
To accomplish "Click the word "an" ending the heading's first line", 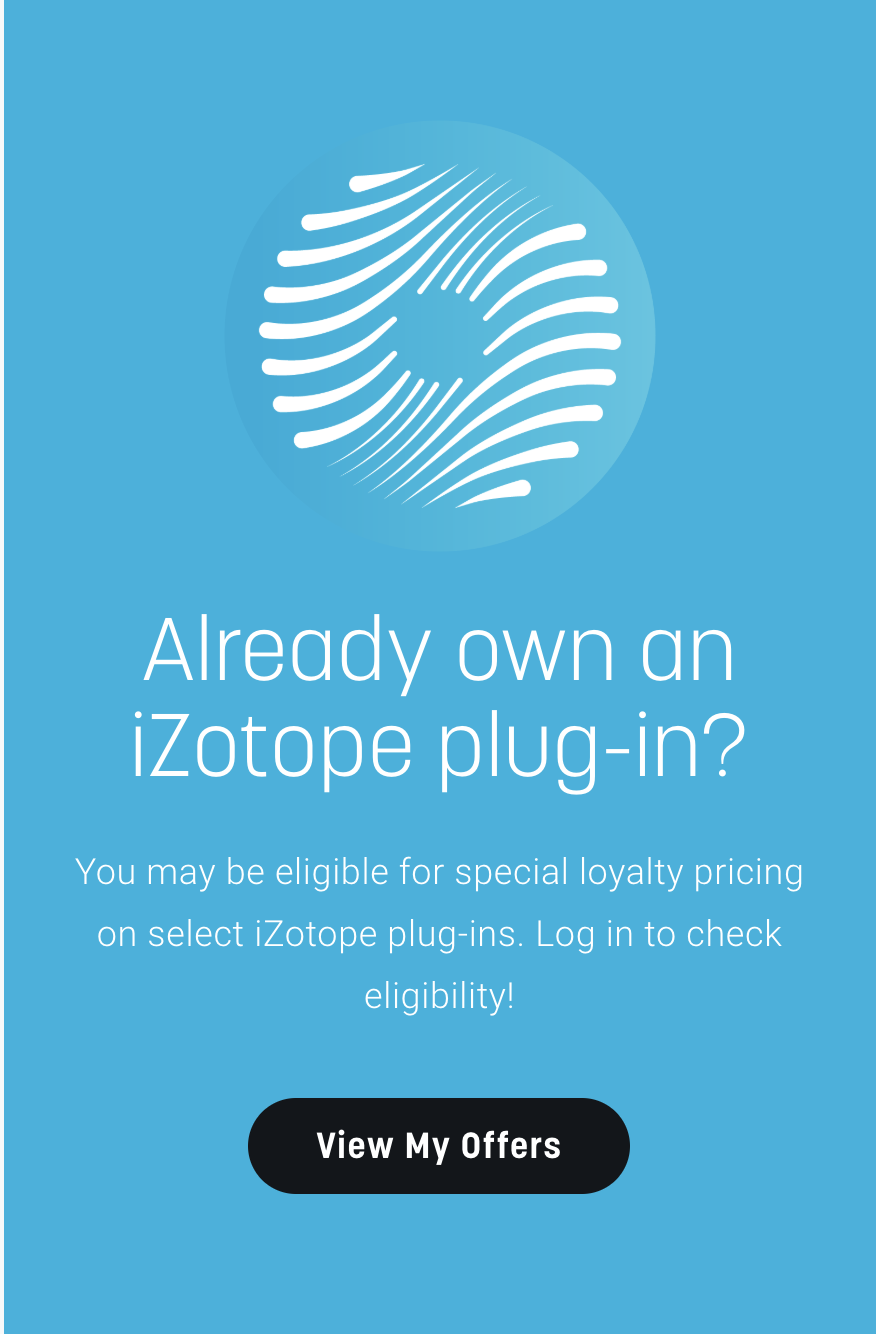I will click(x=688, y=654).
